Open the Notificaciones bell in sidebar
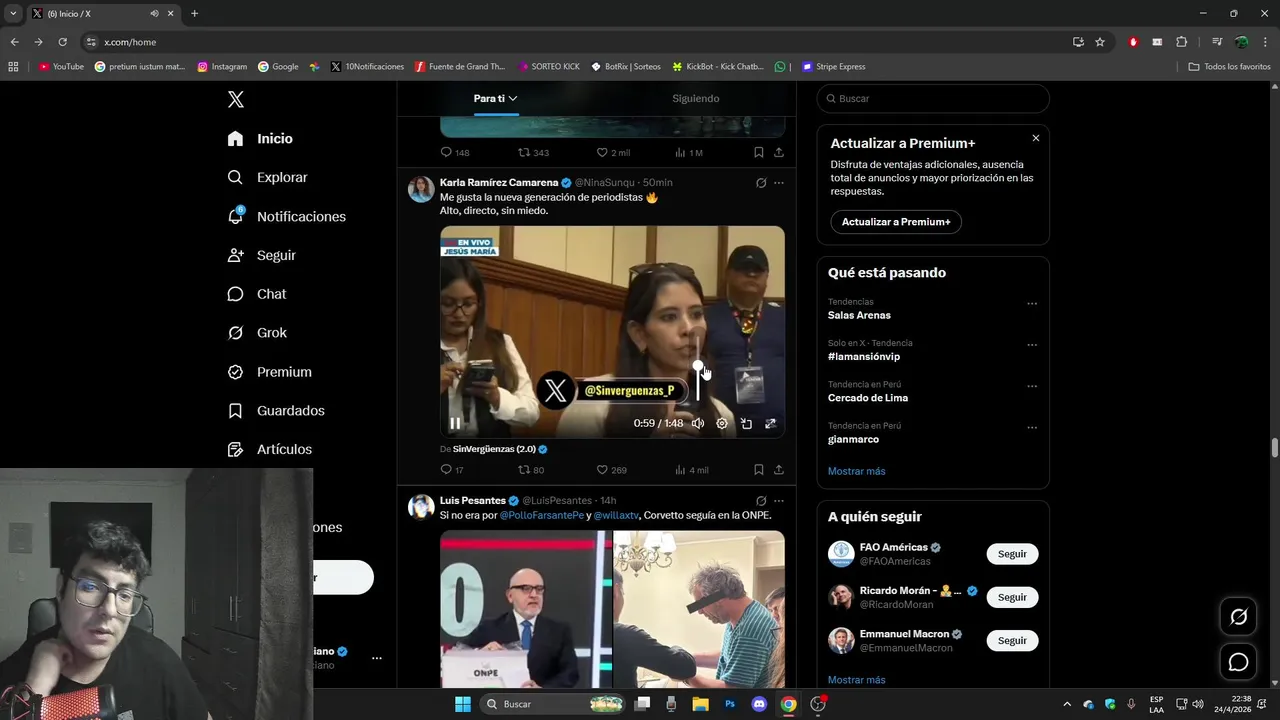Viewport: 1280px width, 720px height. tap(286, 216)
